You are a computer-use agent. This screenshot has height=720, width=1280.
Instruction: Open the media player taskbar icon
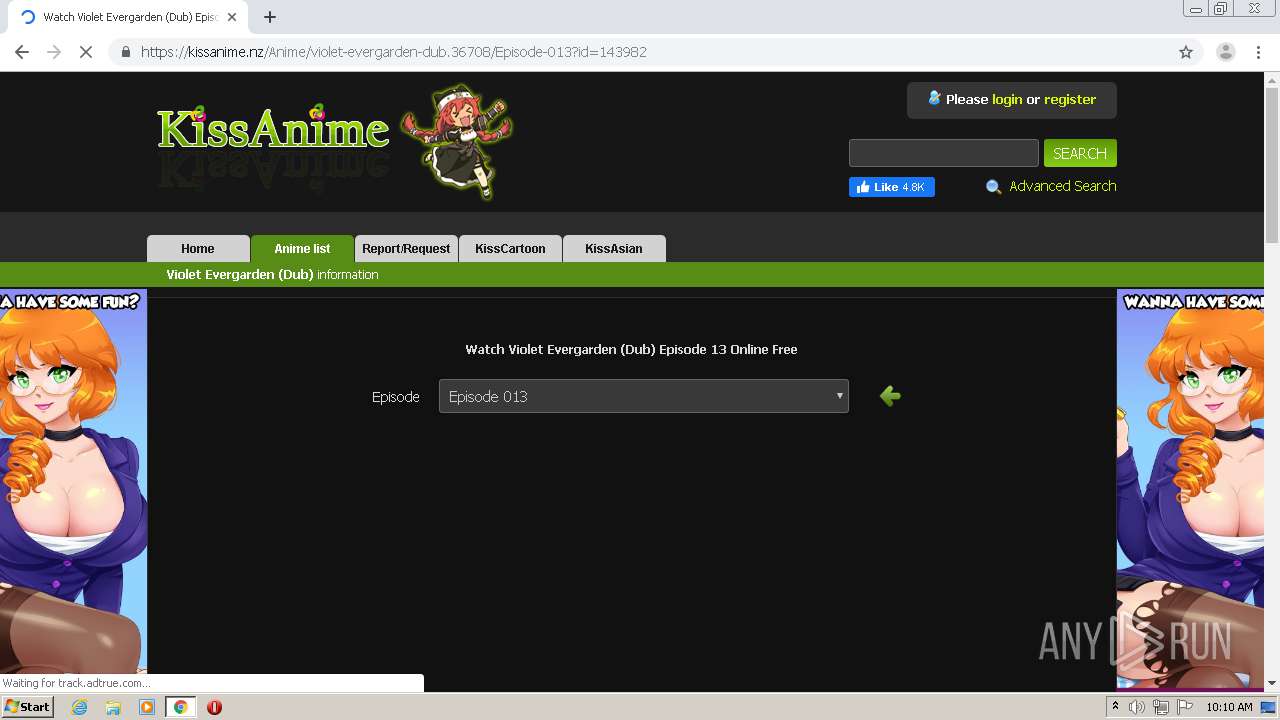click(x=147, y=707)
